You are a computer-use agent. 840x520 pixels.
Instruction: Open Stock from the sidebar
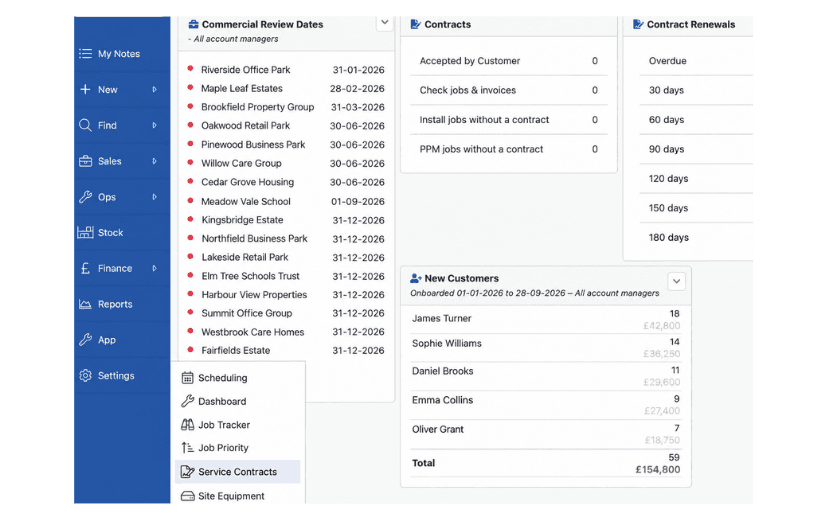coord(122,232)
